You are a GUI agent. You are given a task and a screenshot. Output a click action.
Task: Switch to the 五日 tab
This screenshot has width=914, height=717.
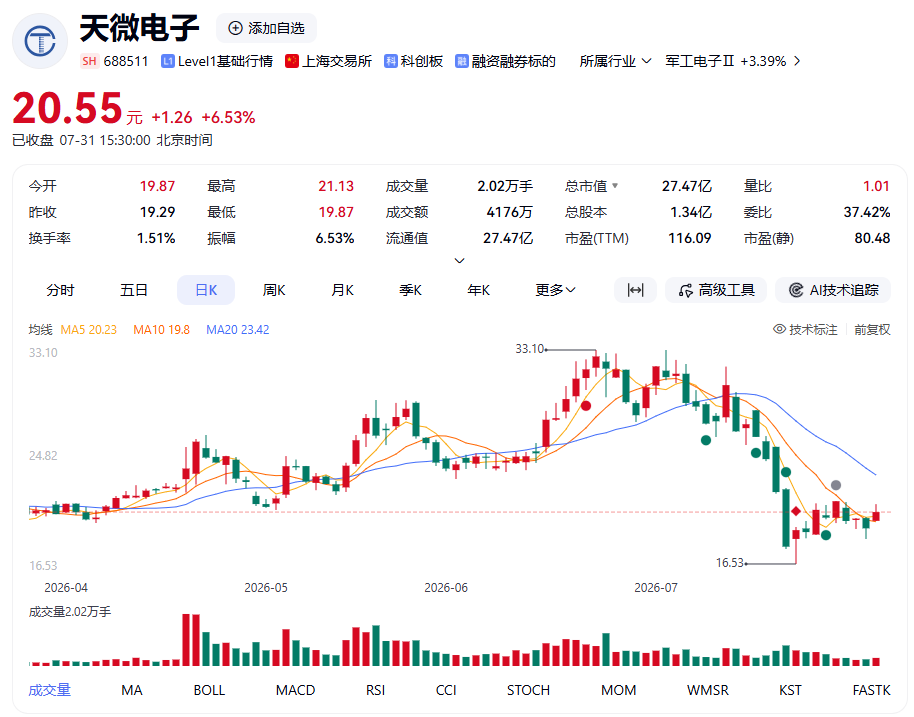[x=133, y=290]
